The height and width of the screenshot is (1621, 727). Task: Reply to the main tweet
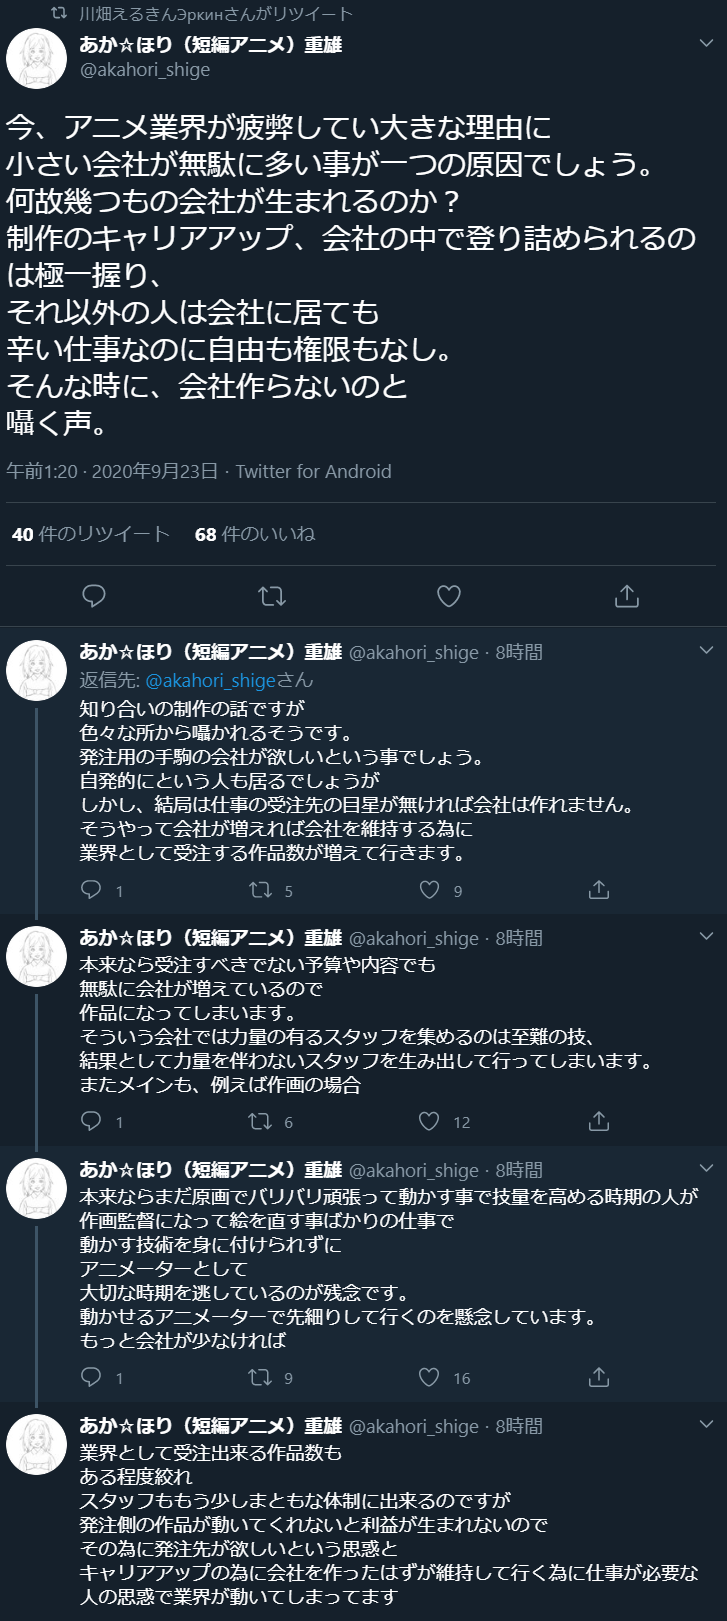pyautogui.click(x=94, y=597)
